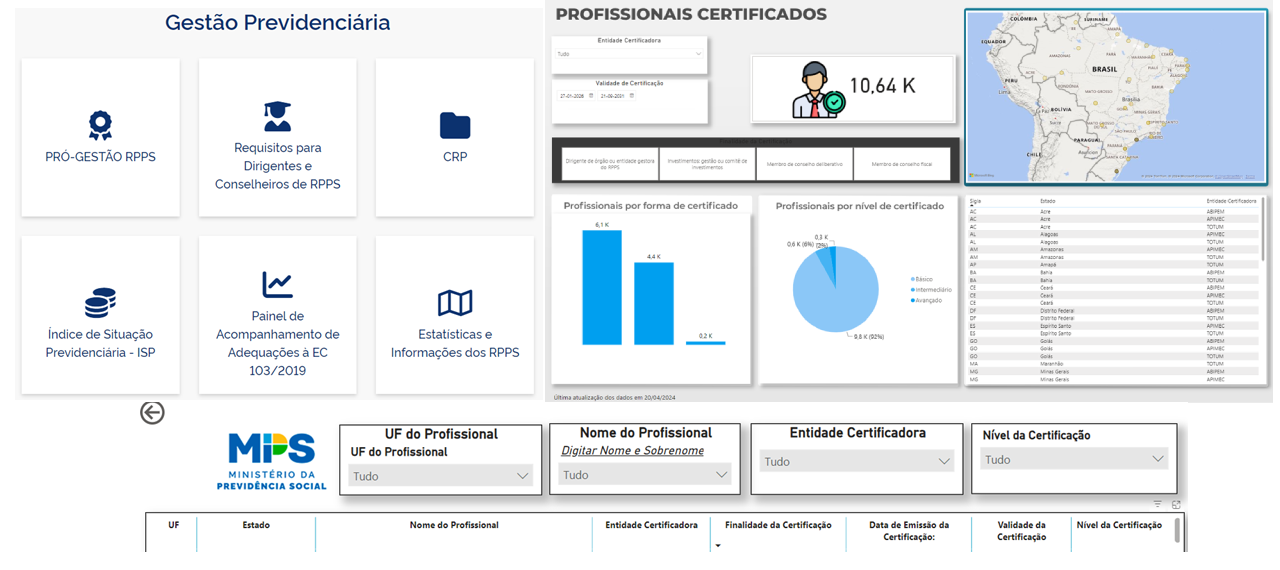The height and width of the screenshot is (570, 1280).
Task: Select Membro de conselho deliberativo filter
Action: click(804, 164)
